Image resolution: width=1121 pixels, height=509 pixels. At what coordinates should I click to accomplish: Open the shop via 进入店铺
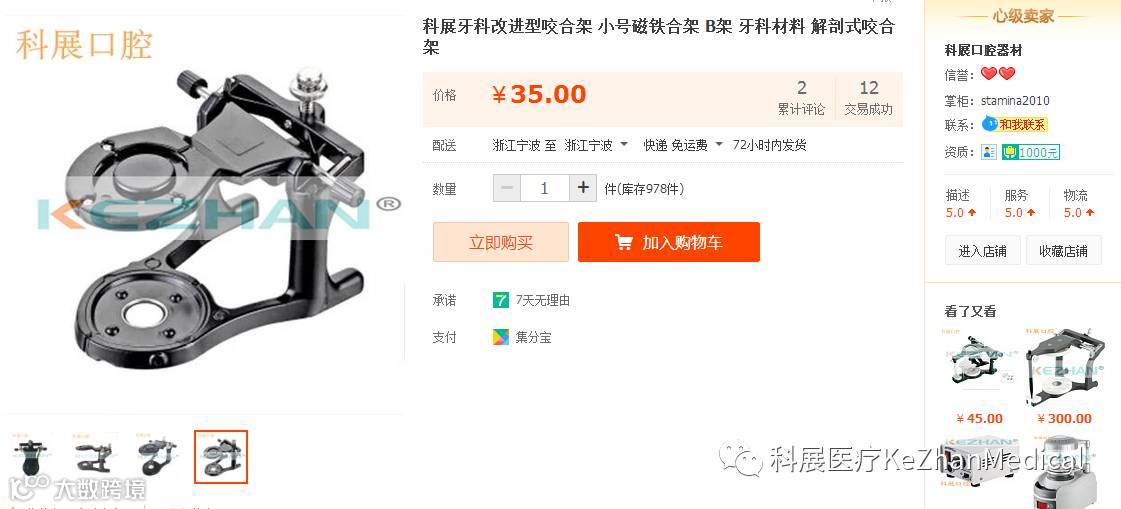pos(982,251)
